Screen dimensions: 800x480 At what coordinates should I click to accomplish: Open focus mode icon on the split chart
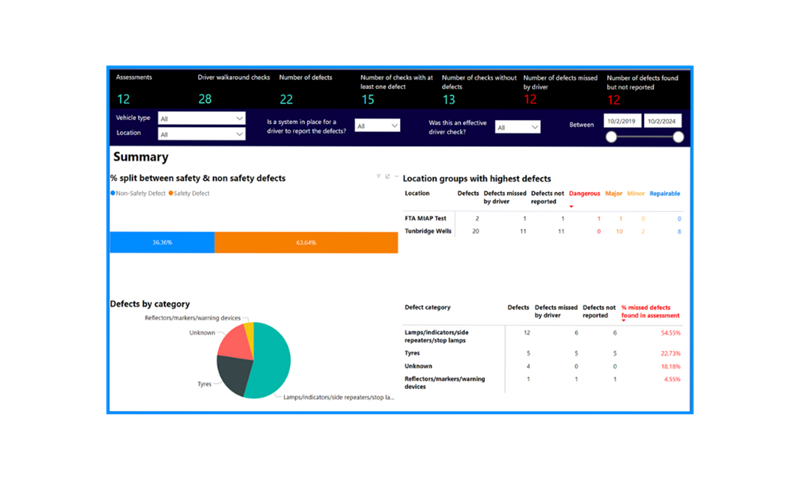(387, 176)
